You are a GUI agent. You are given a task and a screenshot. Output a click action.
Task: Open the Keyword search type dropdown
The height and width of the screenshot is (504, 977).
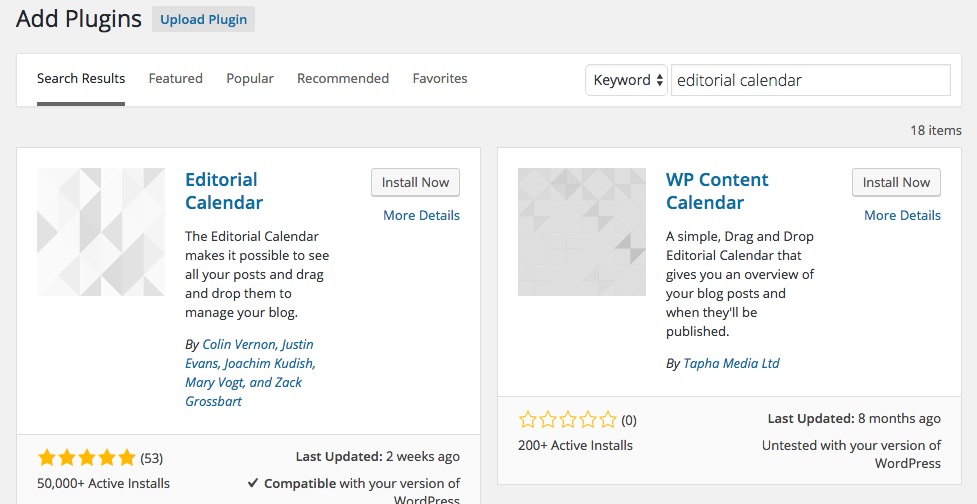click(626, 80)
